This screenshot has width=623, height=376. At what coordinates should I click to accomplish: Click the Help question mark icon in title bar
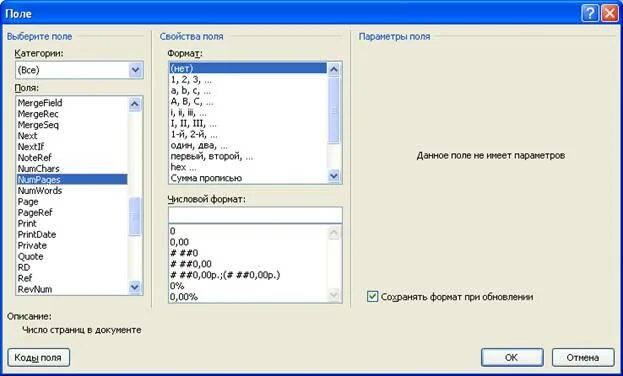(x=590, y=14)
